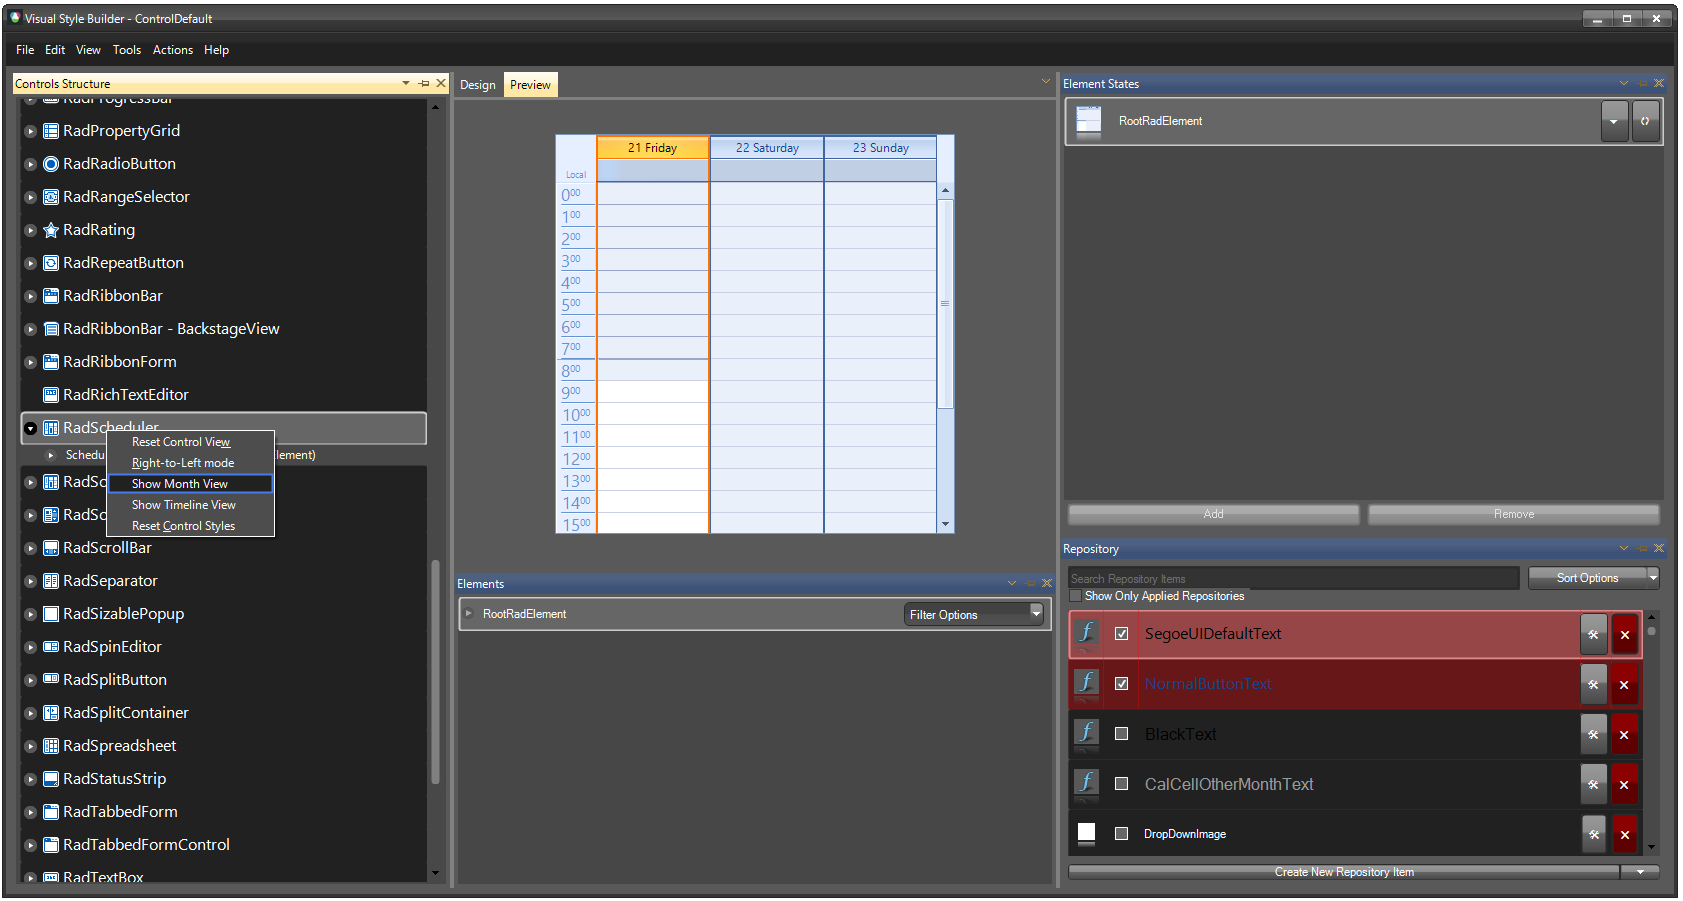This screenshot has height=901, width=1683.
Task: Click the scheduler preview scroll-down arrow
Action: 945,524
